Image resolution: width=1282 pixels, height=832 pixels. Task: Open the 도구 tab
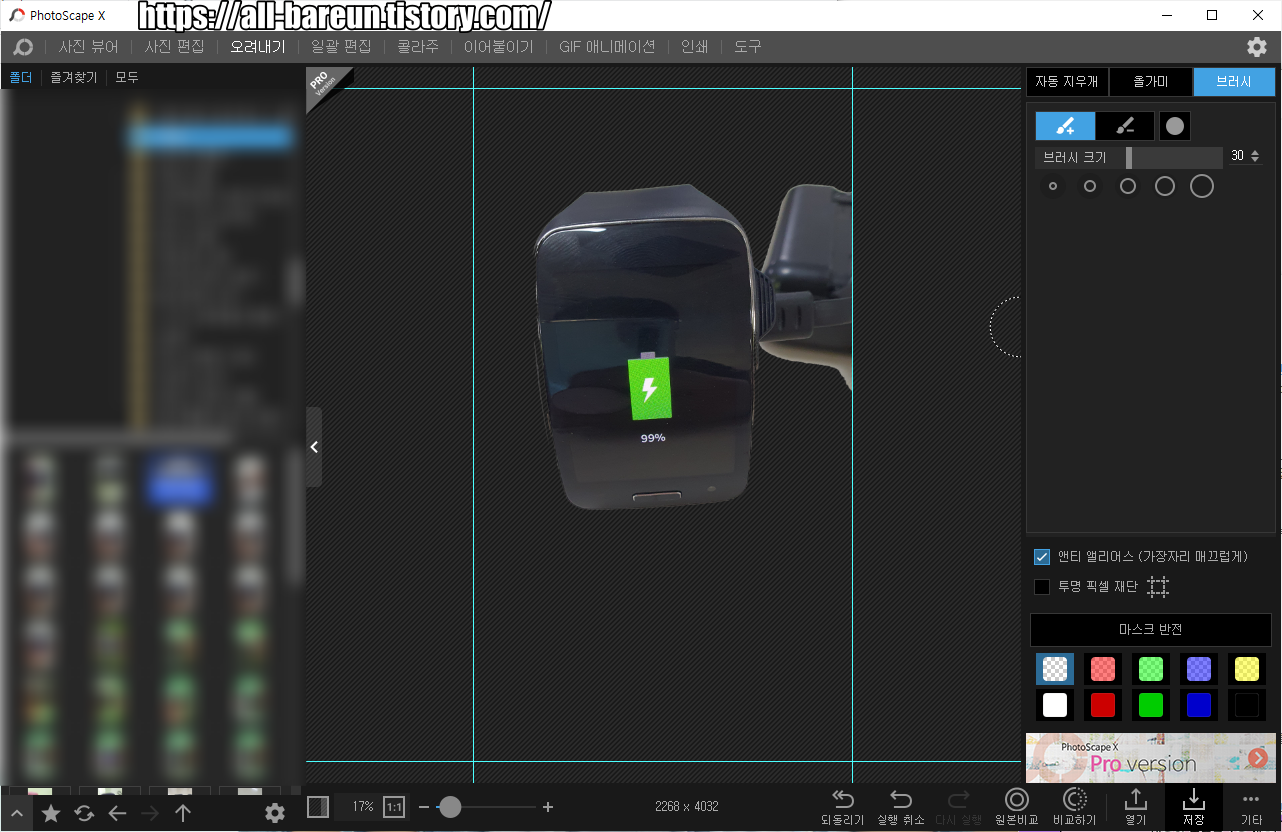click(747, 47)
